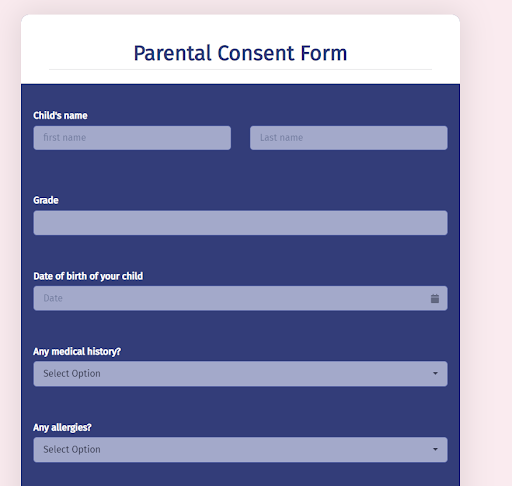Screen dimensions: 512x486
Task: Click the Child's name label
Action: pos(60,115)
